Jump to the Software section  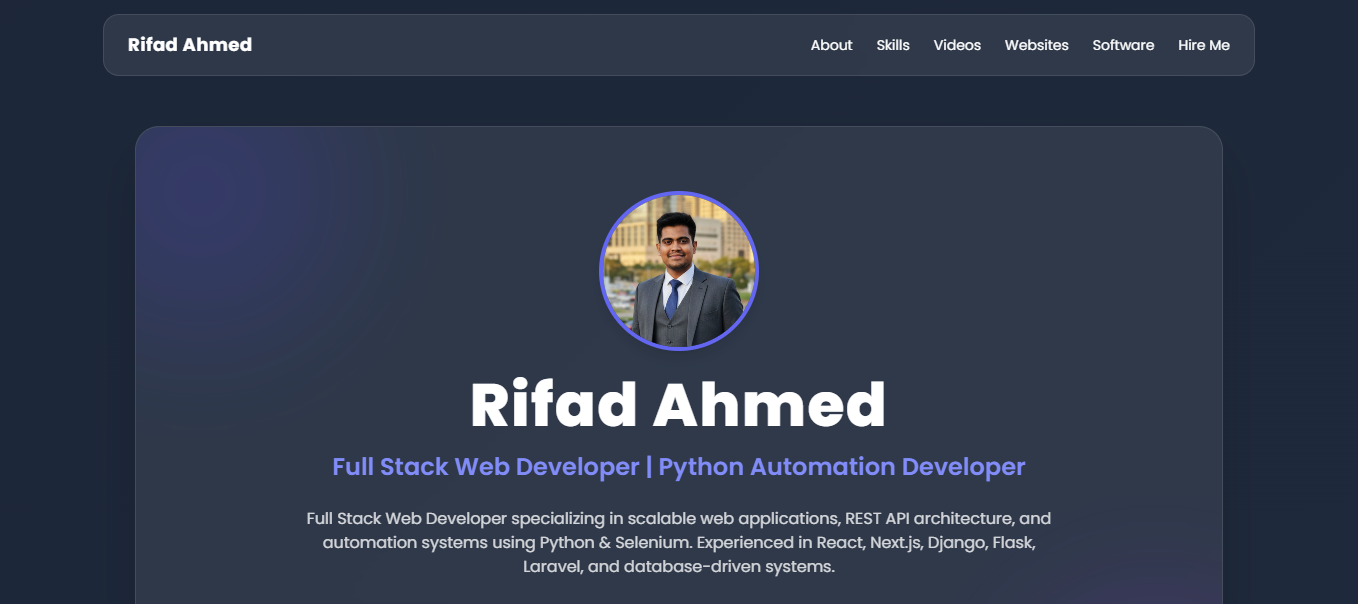pyautogui.click(x=1123, y=45)
